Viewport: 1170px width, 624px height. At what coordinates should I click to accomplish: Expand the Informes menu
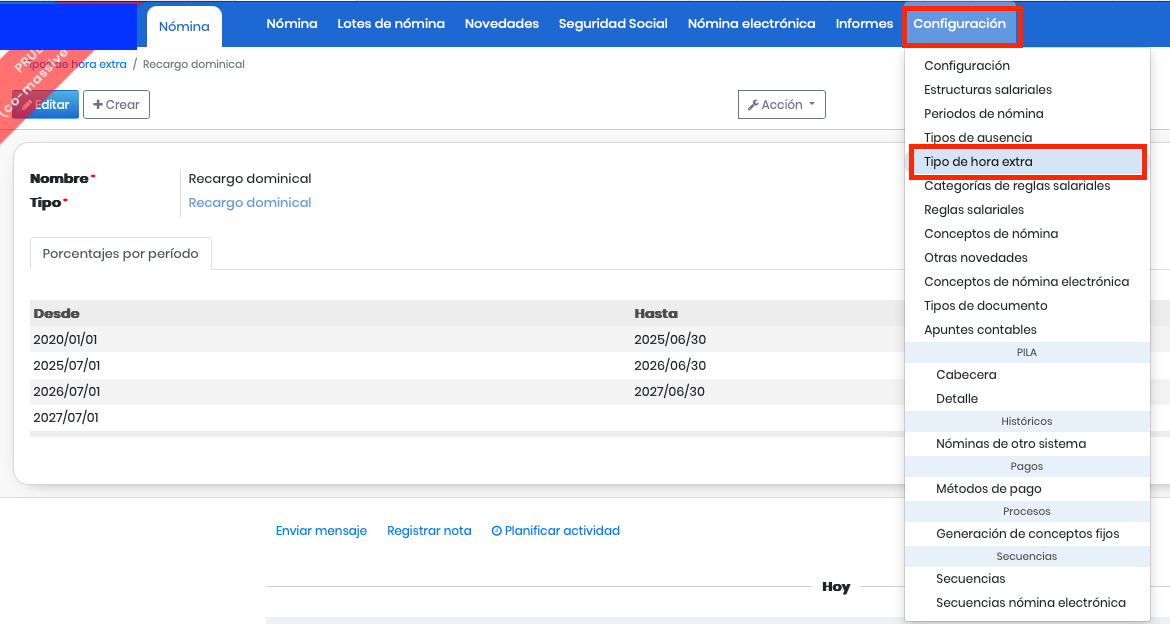(x=864, y=24)
